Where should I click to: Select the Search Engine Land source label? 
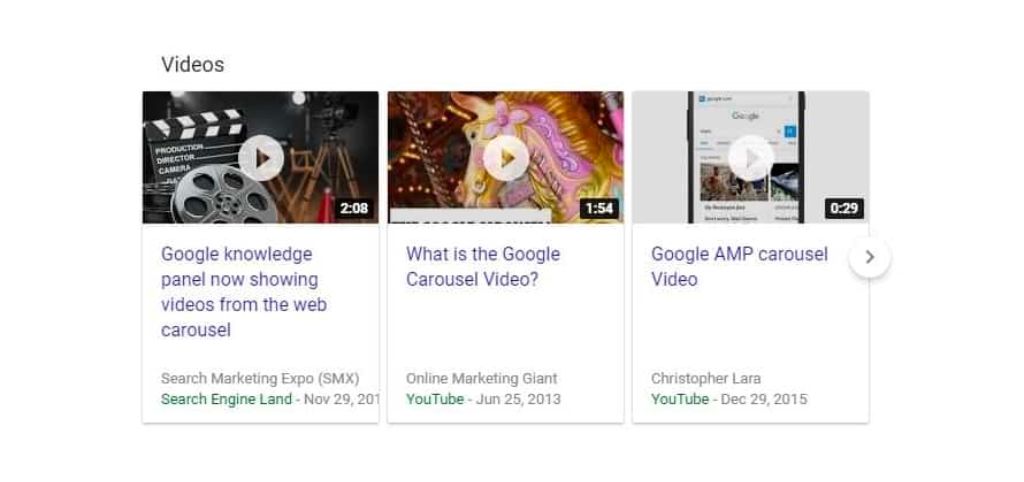point(226,399)
